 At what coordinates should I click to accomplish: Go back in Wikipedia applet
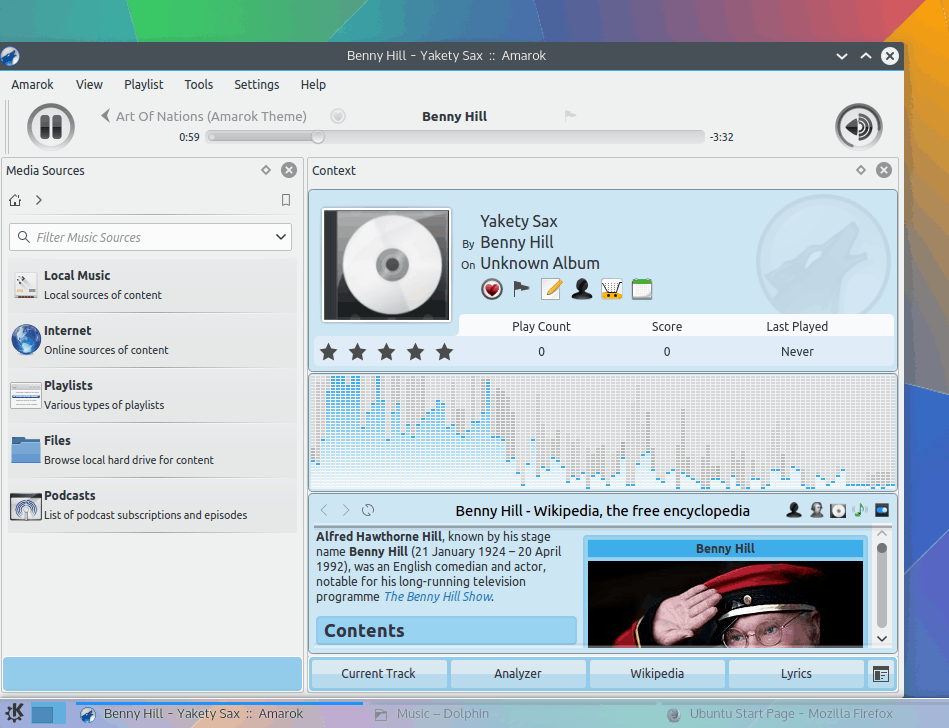[x=324, y=510]
